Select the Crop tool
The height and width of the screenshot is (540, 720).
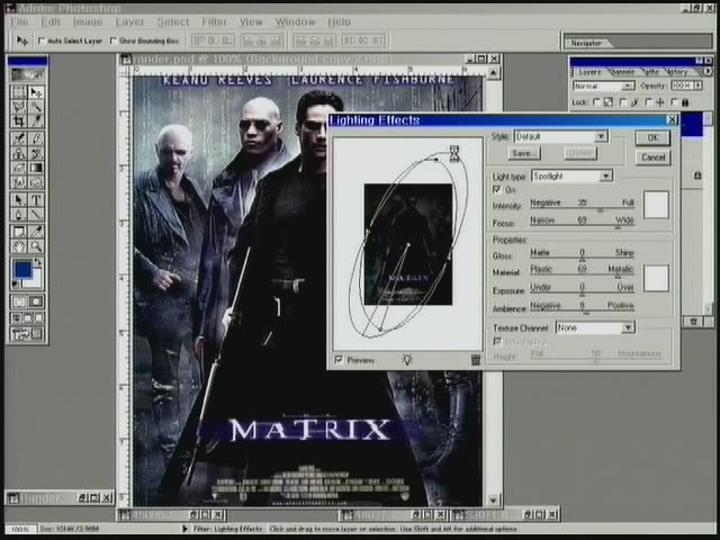[19, 121]
